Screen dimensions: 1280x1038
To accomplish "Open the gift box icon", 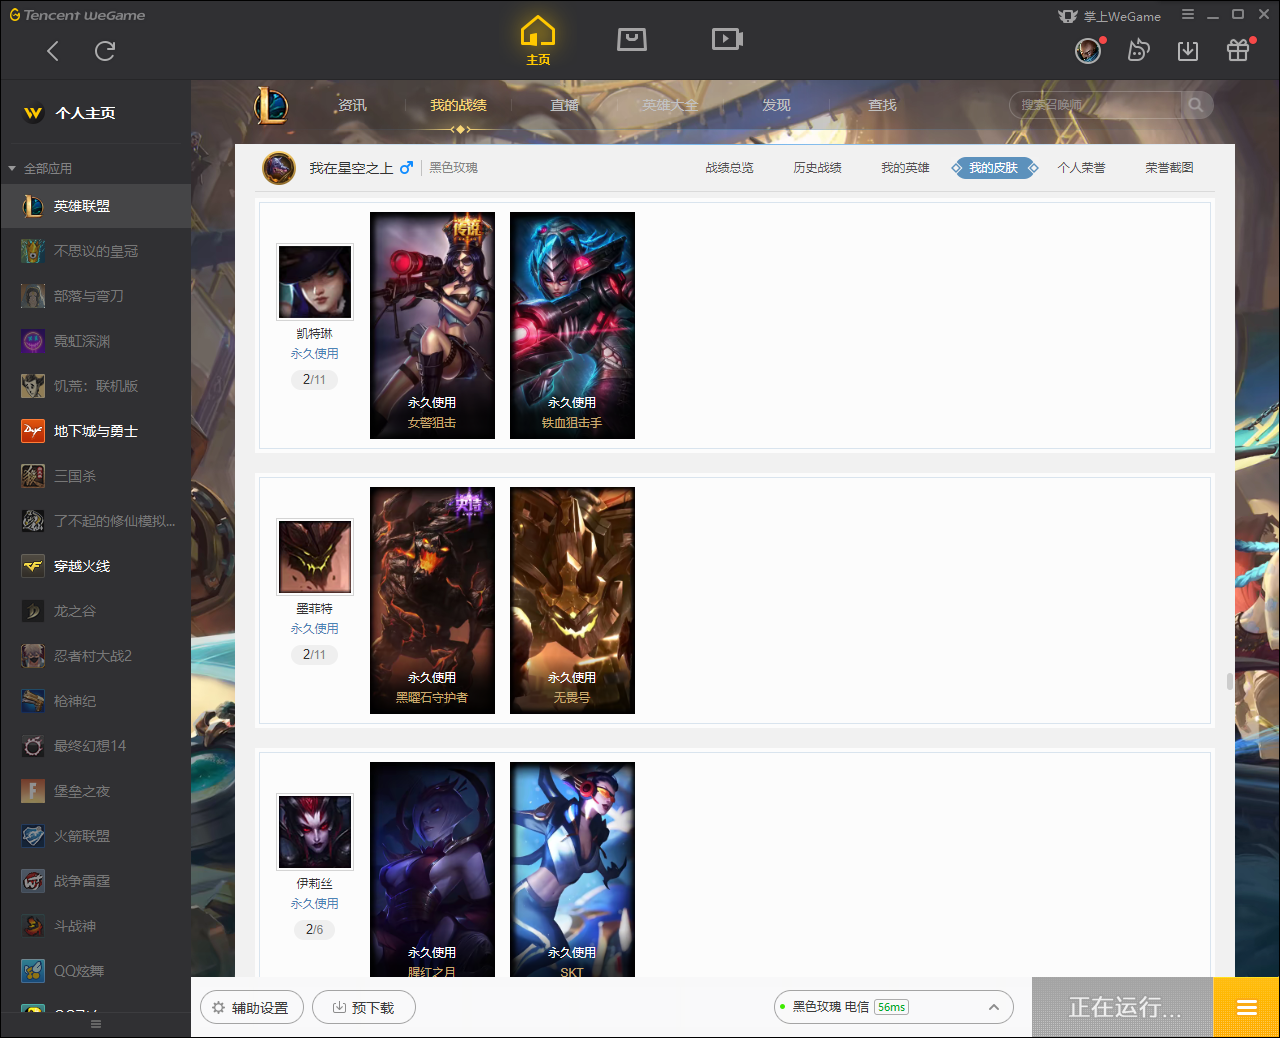I will (1238, 51).
